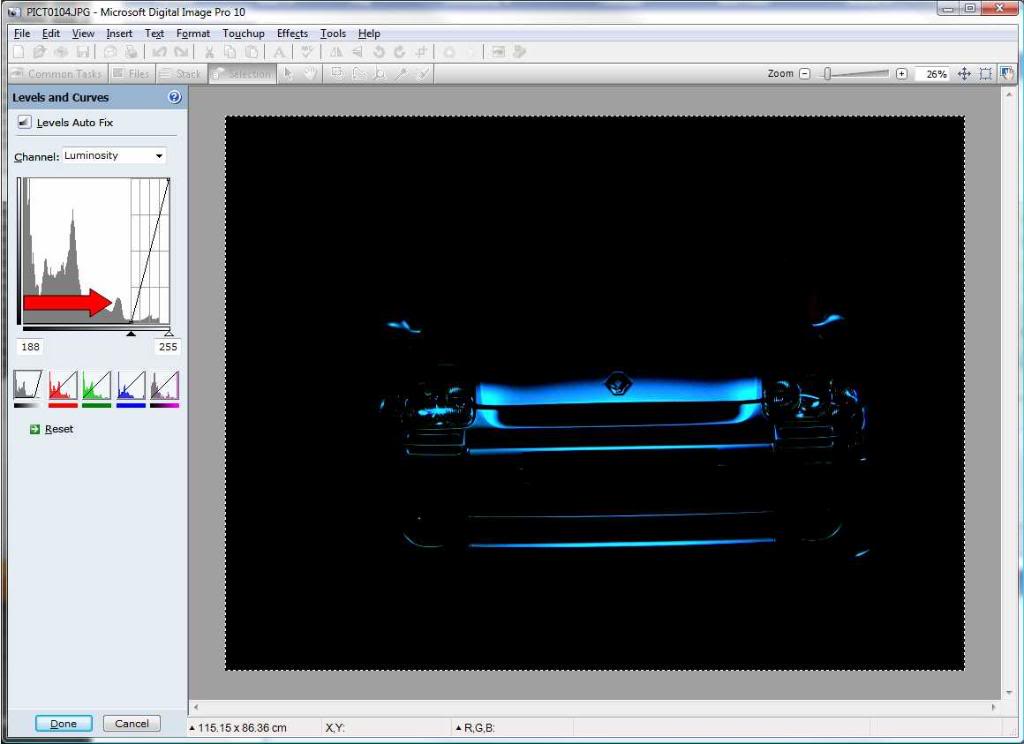This screenshot has width=1024, height=744.
Task: Select the blue channel histogram thumbnail
Action: tap(131, 386)
